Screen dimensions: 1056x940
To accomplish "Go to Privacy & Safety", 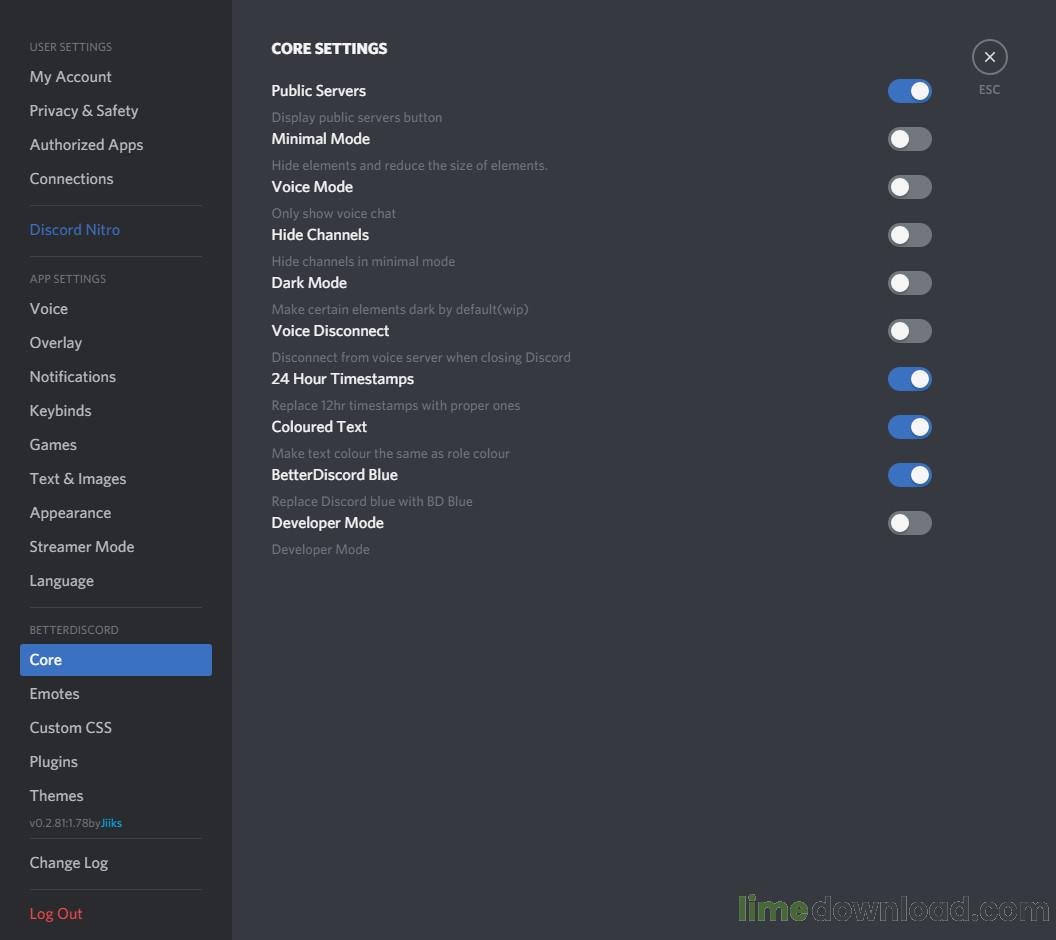I will (x=116, y=110).
